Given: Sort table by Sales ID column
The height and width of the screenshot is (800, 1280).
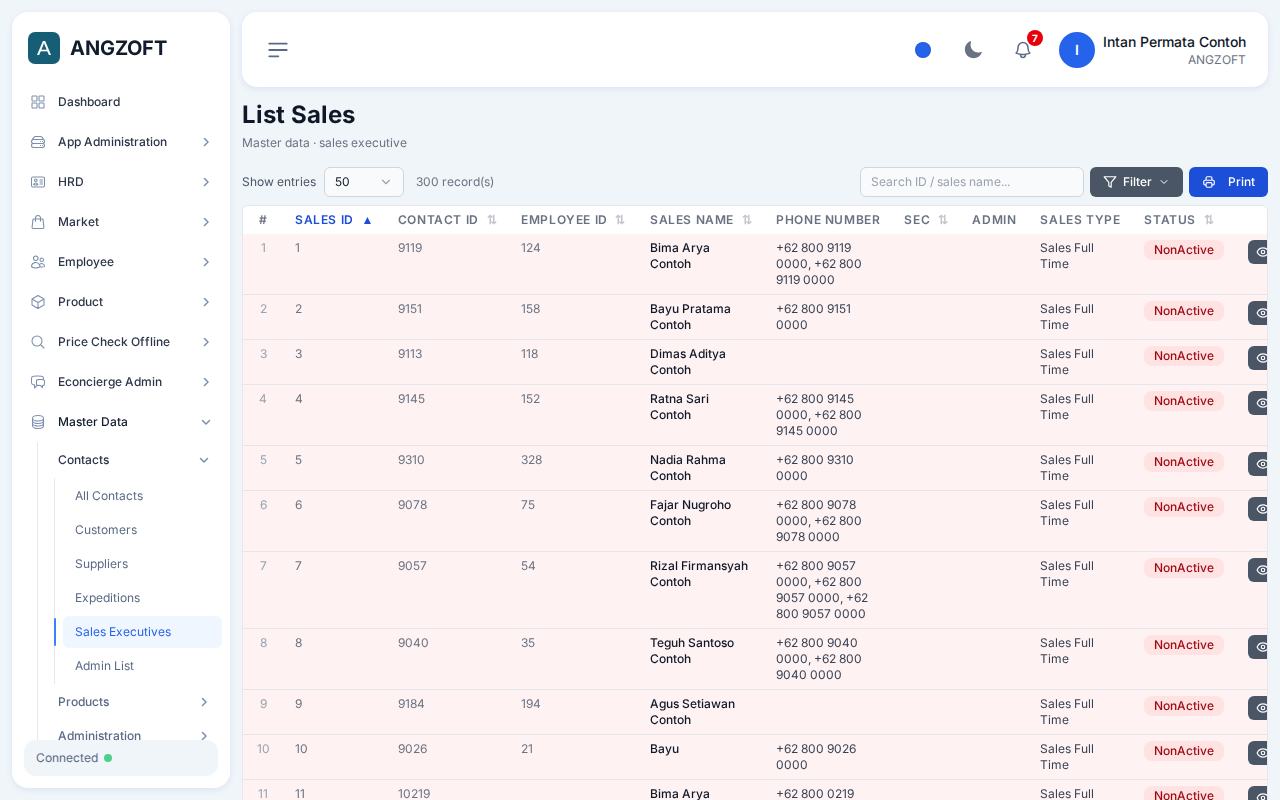Looking at the screenshot, I should [x=334, y=220].
